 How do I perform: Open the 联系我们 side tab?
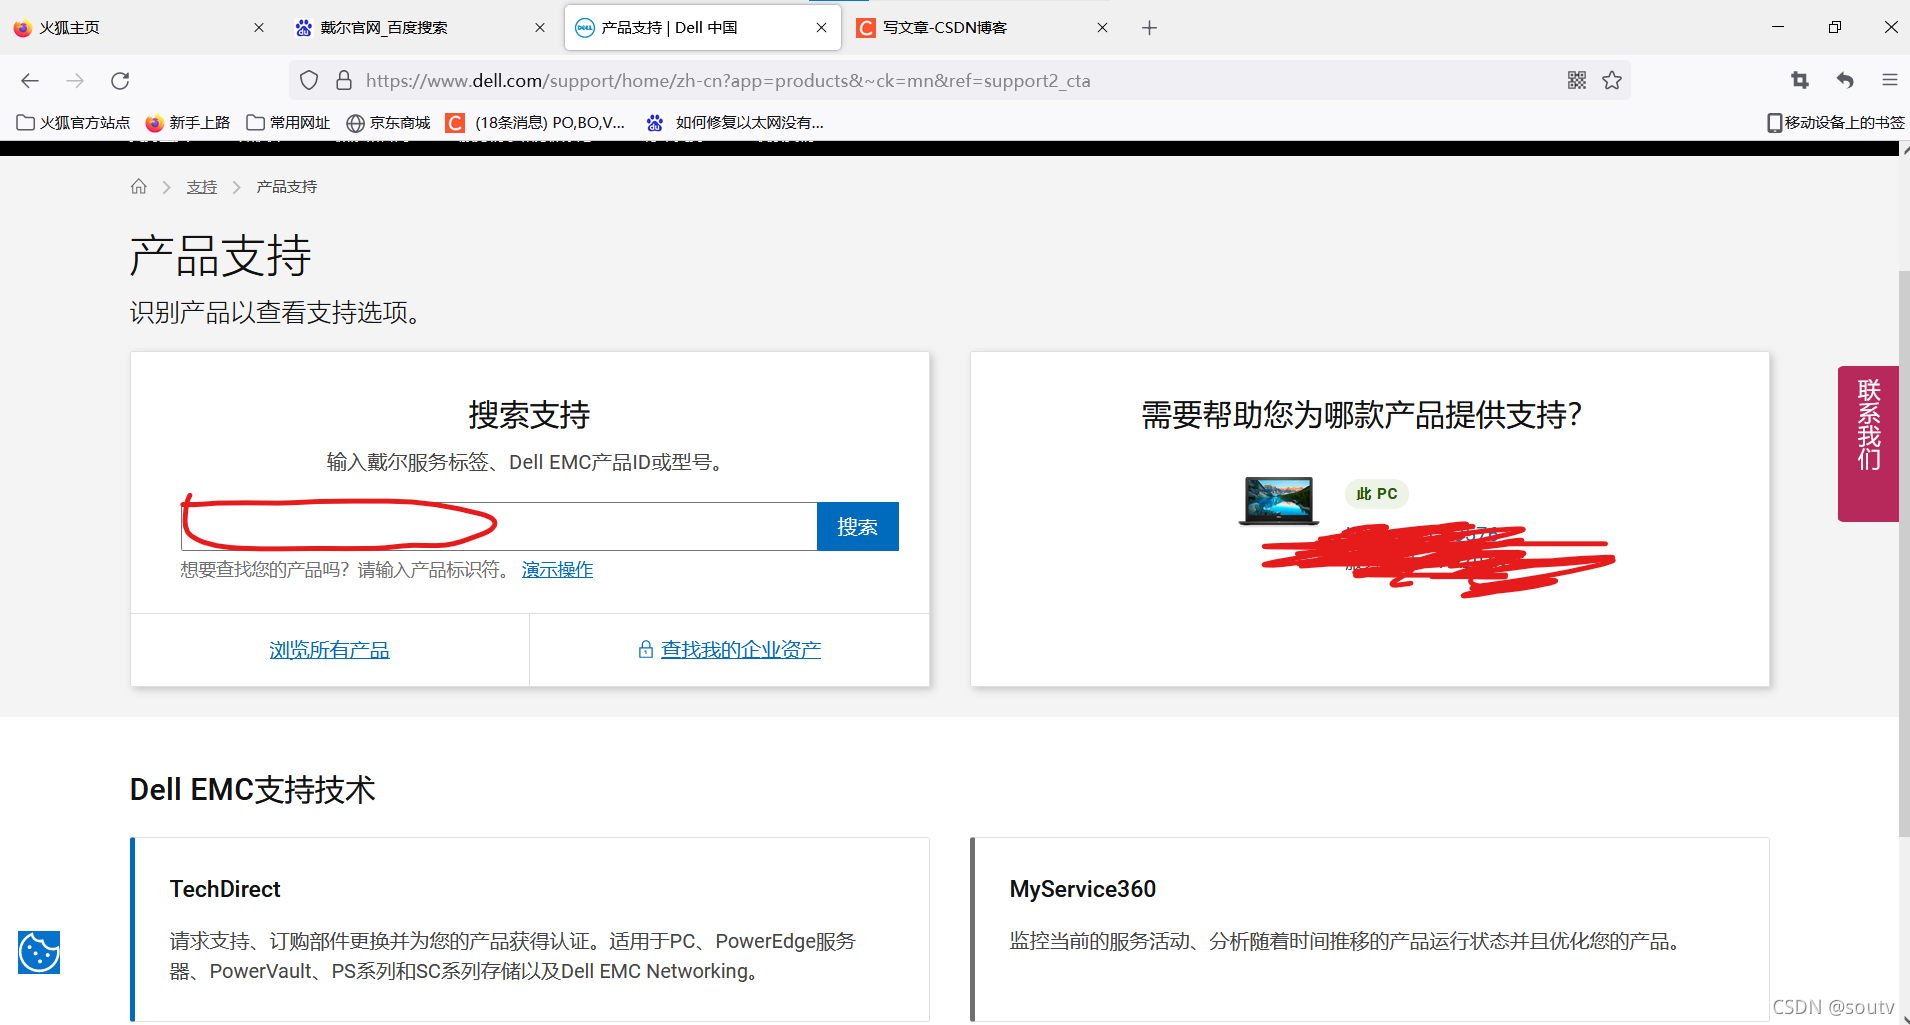[1868, 443]
